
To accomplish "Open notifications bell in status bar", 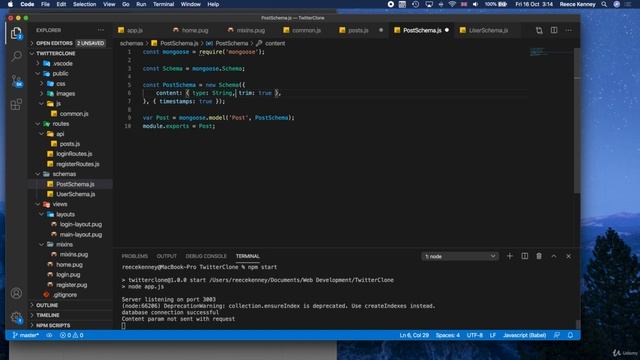I will coord(570,335).
